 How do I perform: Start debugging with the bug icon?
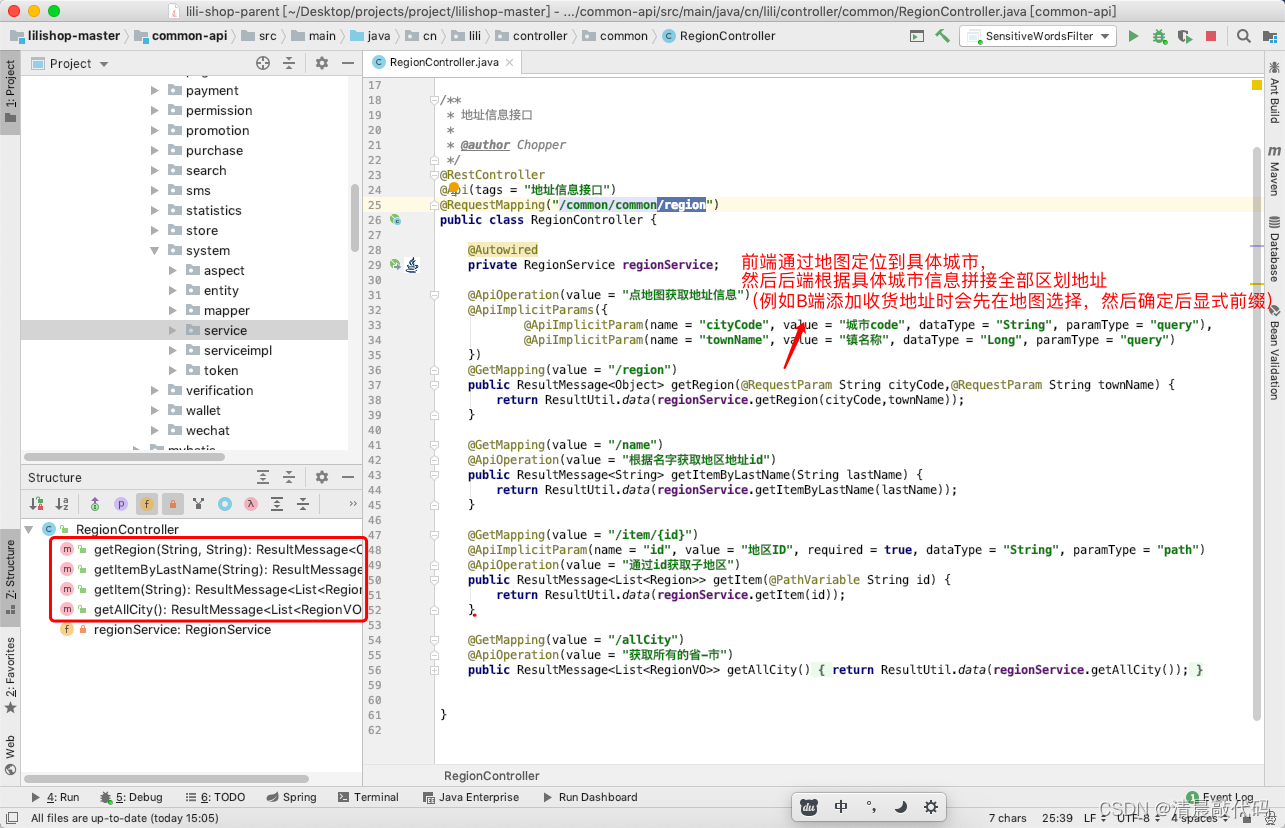tap(1159, 36)
